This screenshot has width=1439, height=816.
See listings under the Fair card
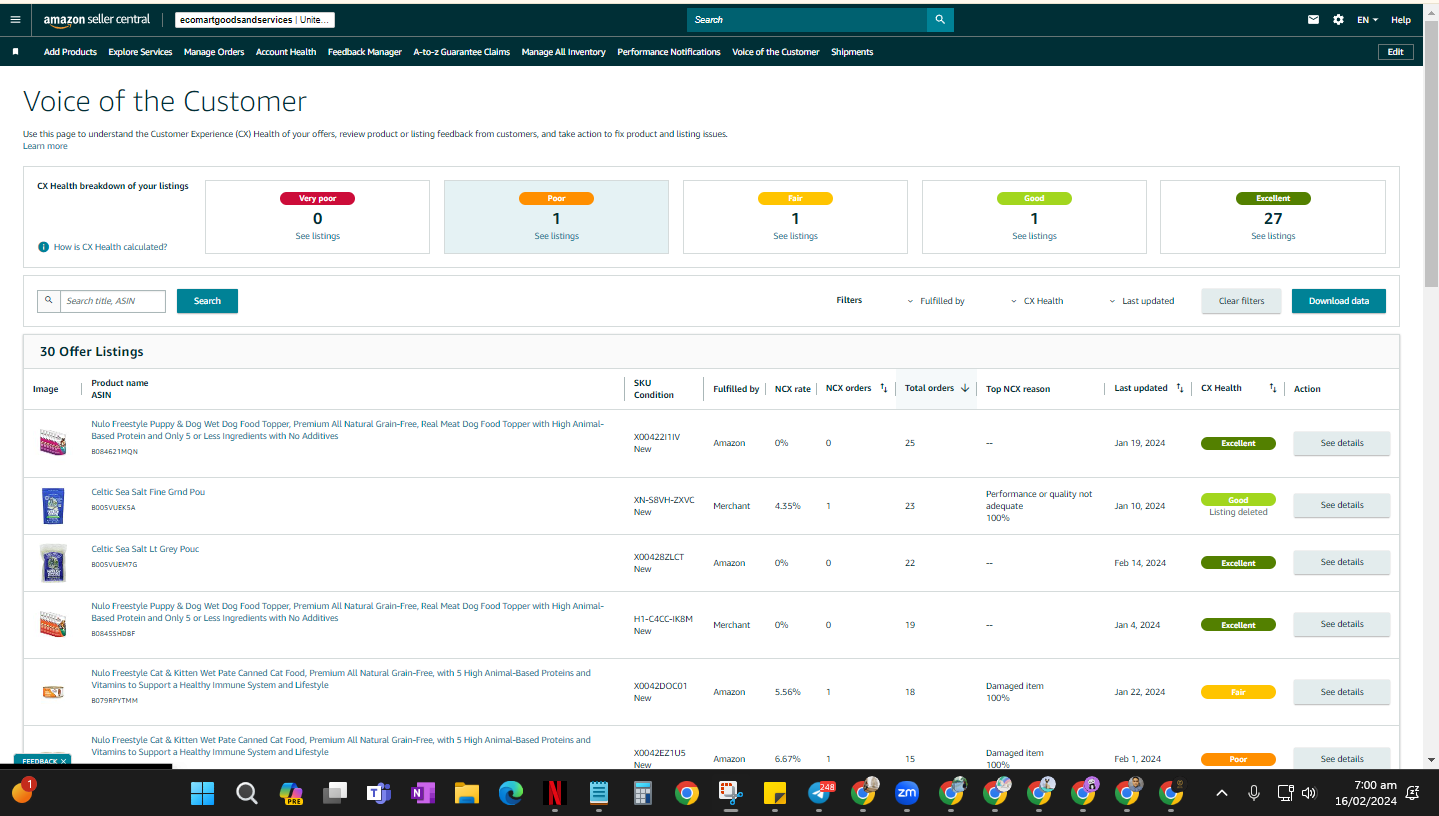(795, 236)
